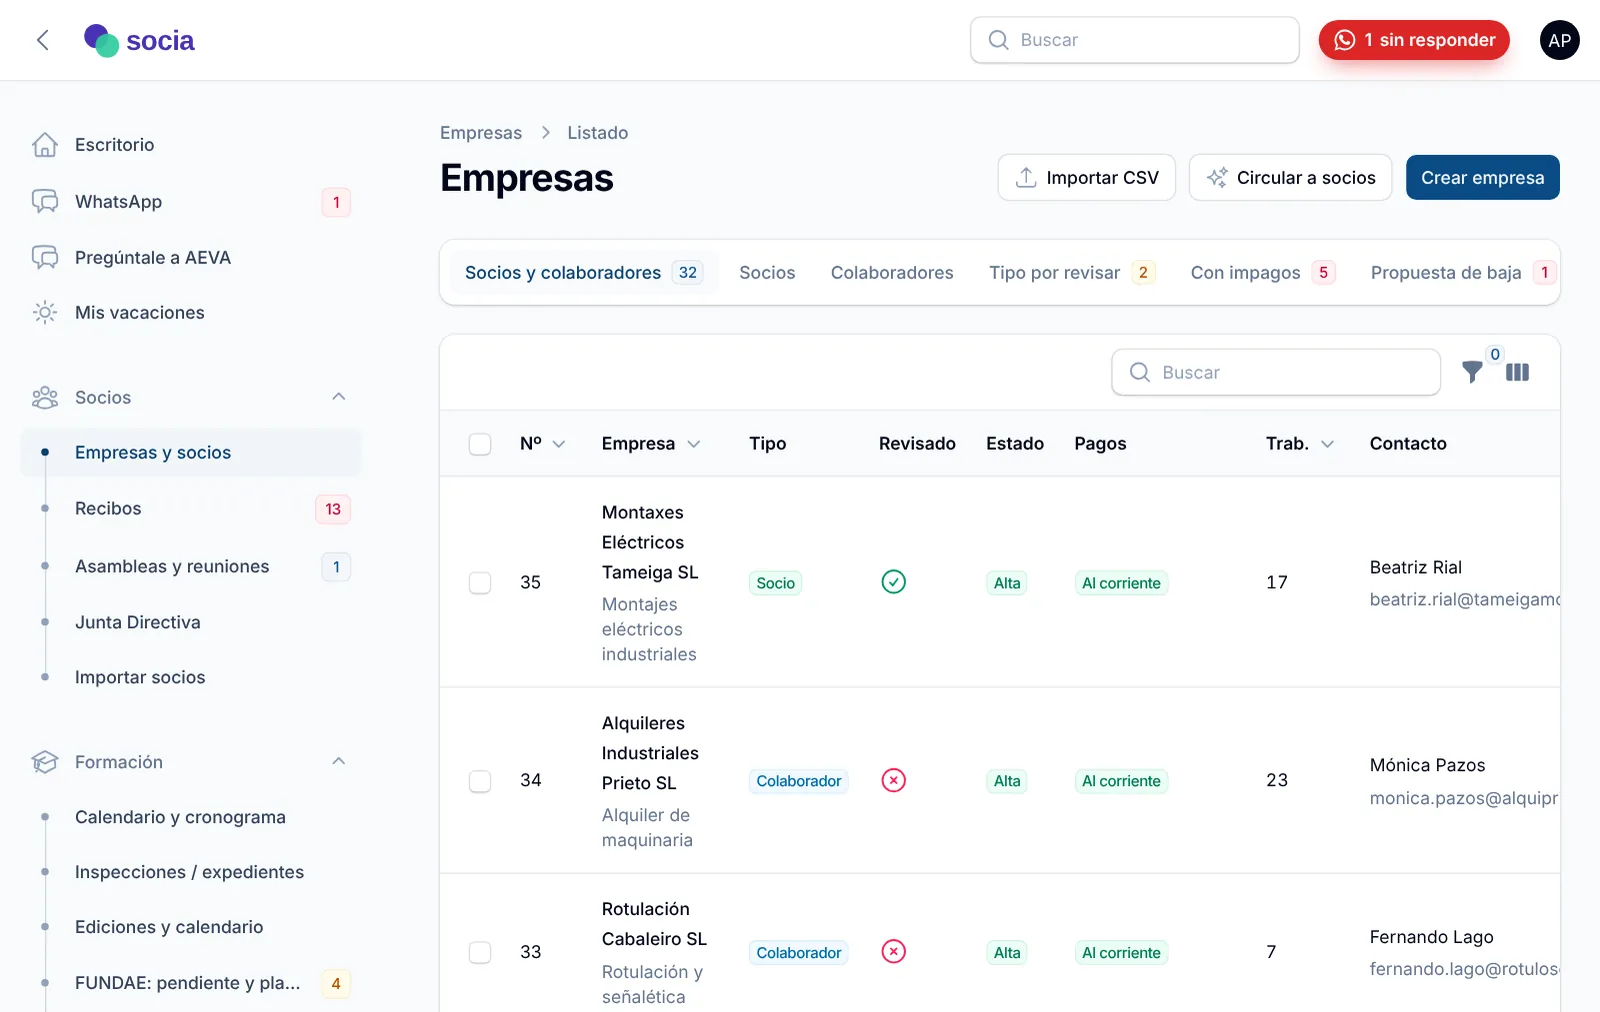The height and width of the screenshot is (1012, 1600).
Task: Go back with the left arrow icon
Action: tap(42, 40)
